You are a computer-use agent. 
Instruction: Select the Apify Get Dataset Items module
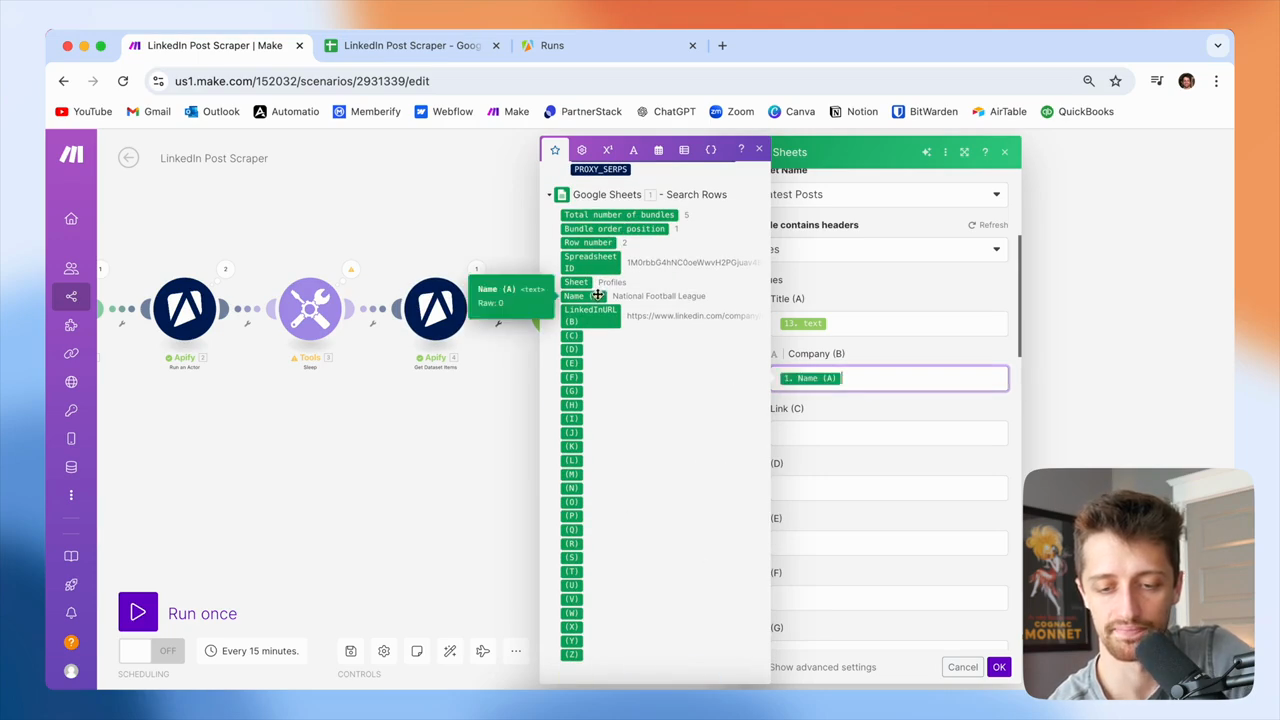point(435,308)
